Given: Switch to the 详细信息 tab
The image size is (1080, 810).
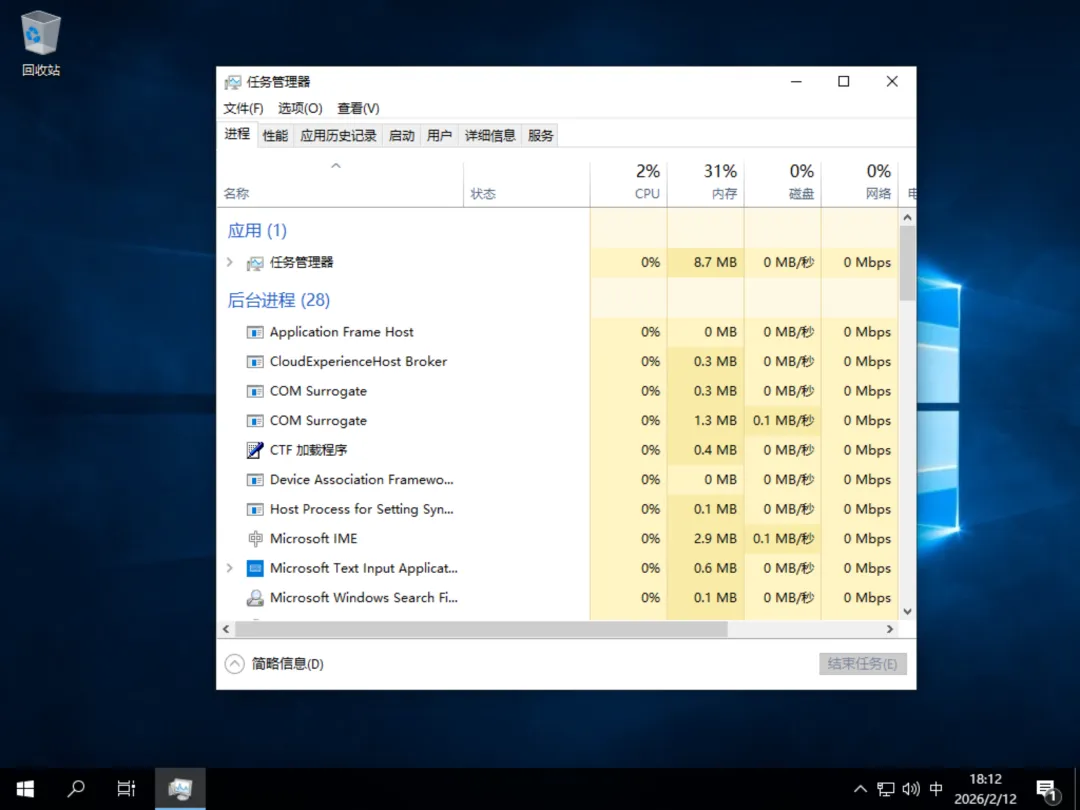Looking at the screenshot, I should pyautogui.click(x=490, y=136).
